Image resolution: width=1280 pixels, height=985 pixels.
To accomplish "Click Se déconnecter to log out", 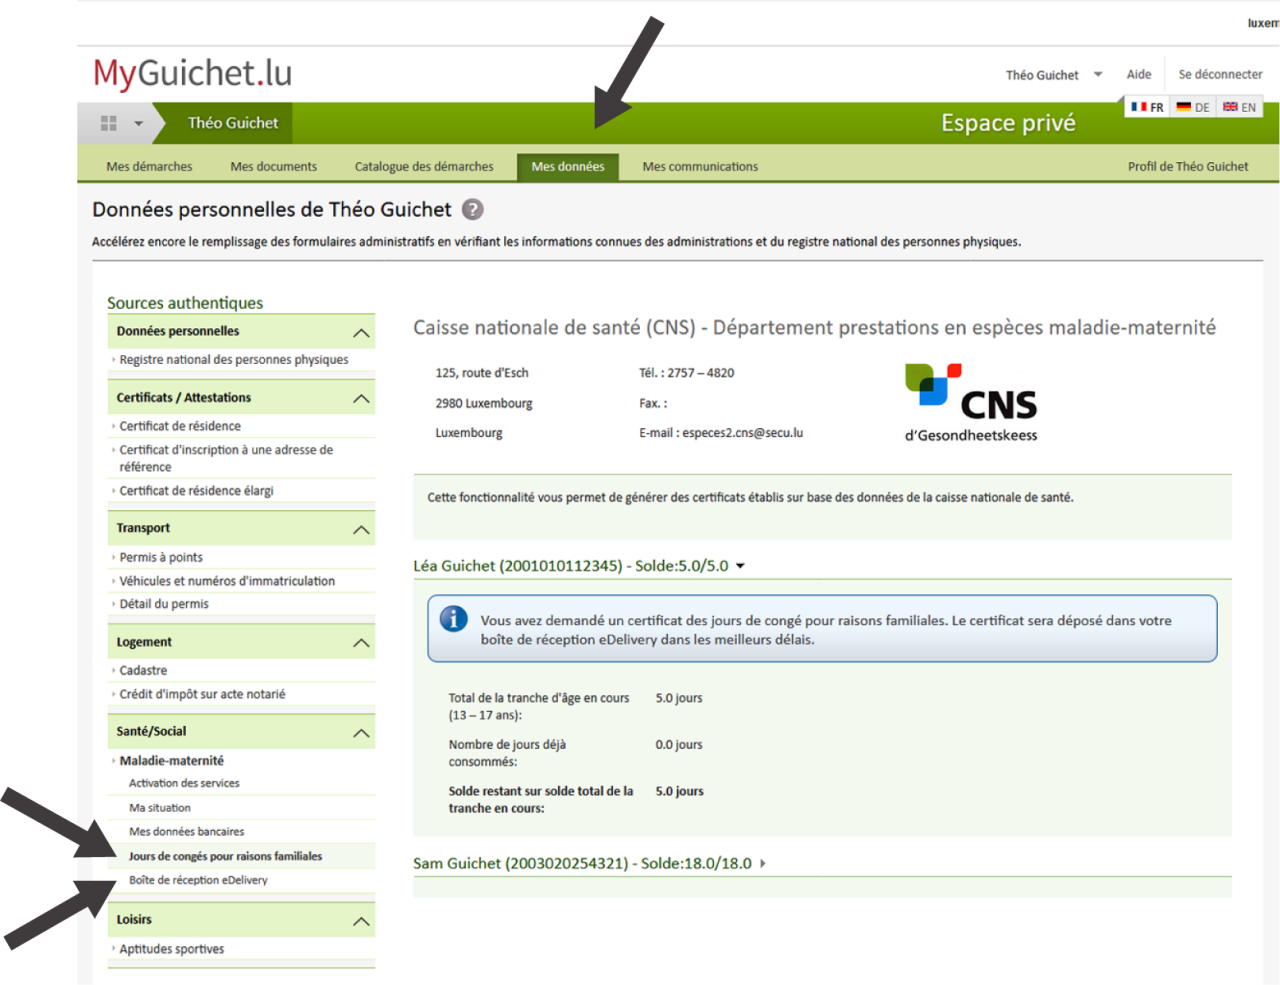I will pyautogui.click(x=1220, y=74).
